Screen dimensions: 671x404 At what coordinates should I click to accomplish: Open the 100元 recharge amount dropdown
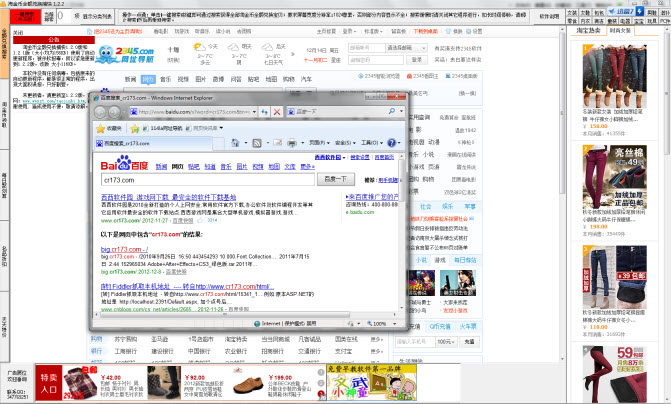coord(446,342)
